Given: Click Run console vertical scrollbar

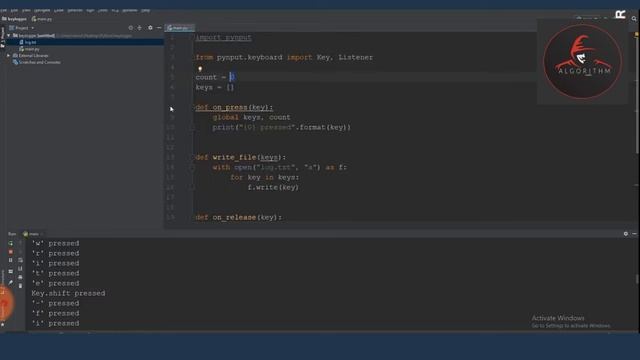Looking at the screenshot, I should tap(637, 279).
